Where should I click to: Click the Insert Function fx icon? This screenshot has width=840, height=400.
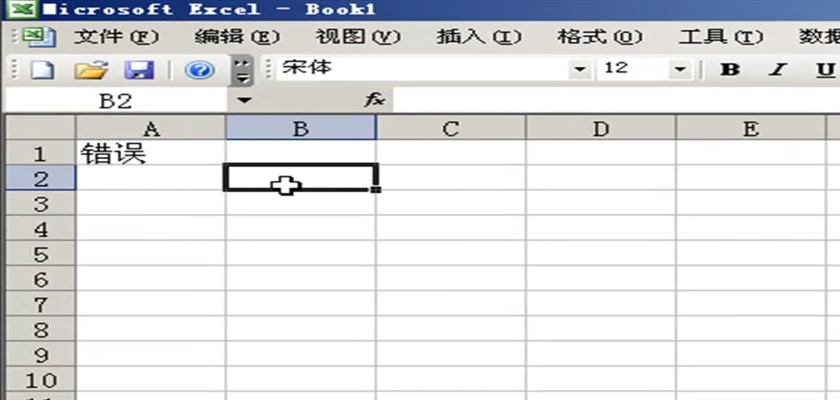tap(374, 101)
